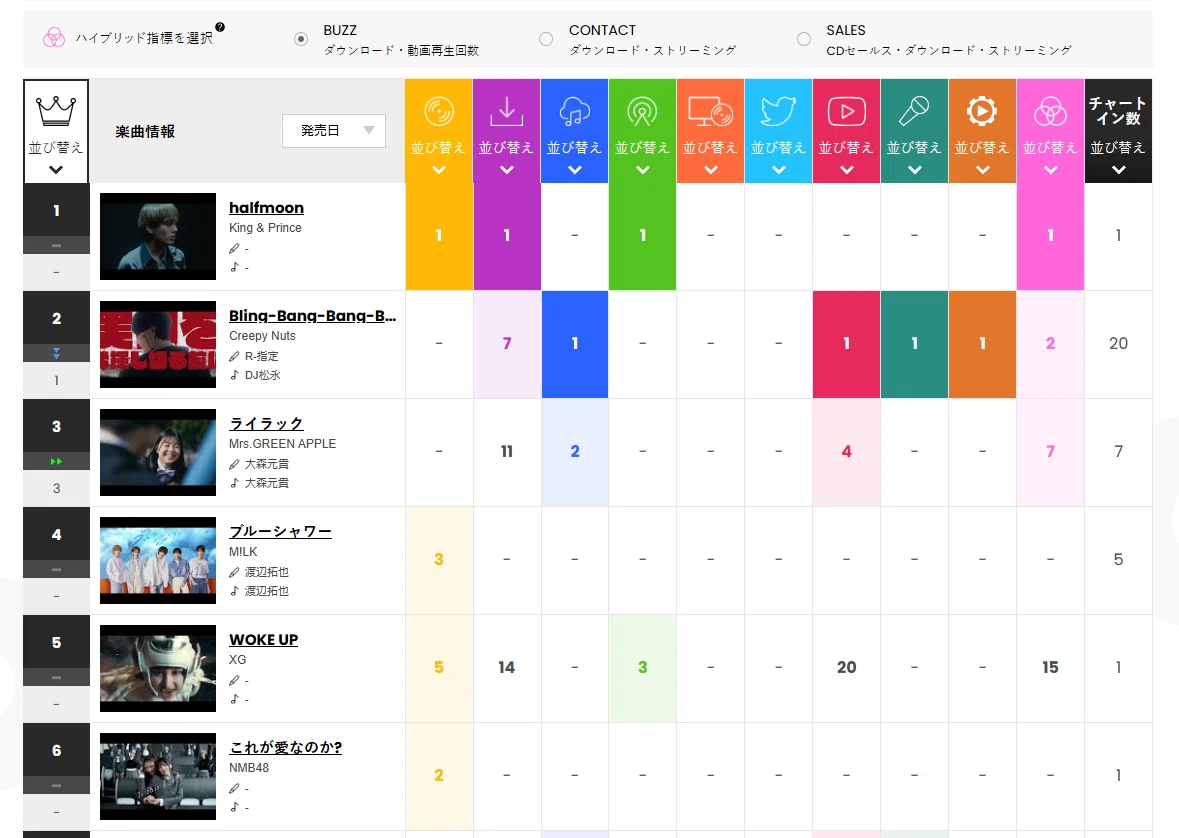Click the M!LK group thumbnail

tap(158, 560)
